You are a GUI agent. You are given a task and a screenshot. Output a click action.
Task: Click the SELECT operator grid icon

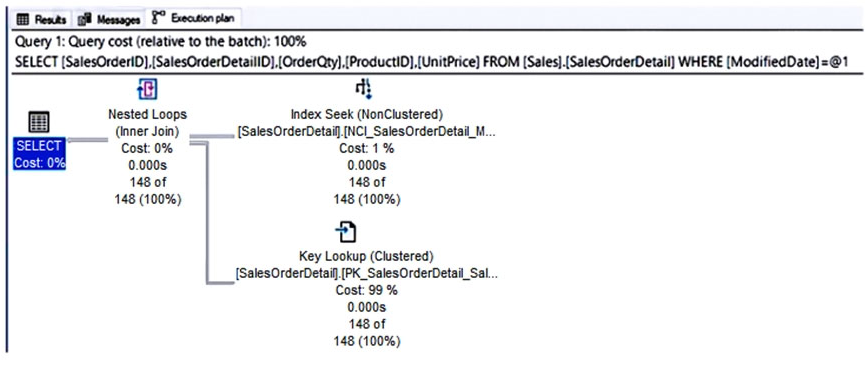[39, 121]
